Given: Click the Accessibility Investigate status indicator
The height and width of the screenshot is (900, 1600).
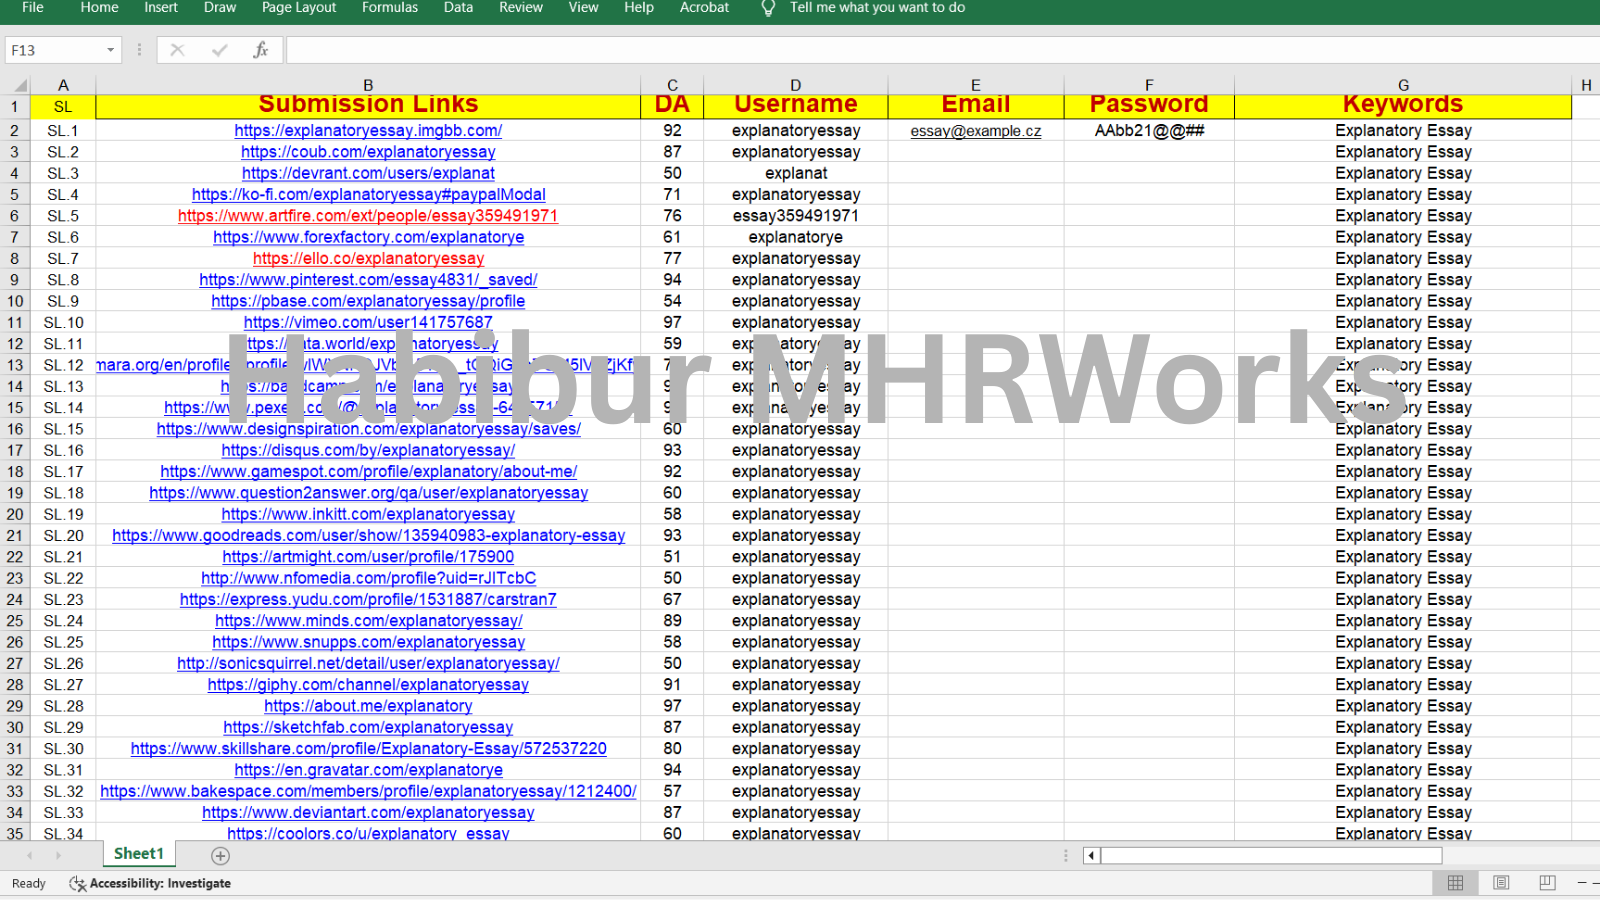Looking at the screenshot, I should (x=150, y=883).
